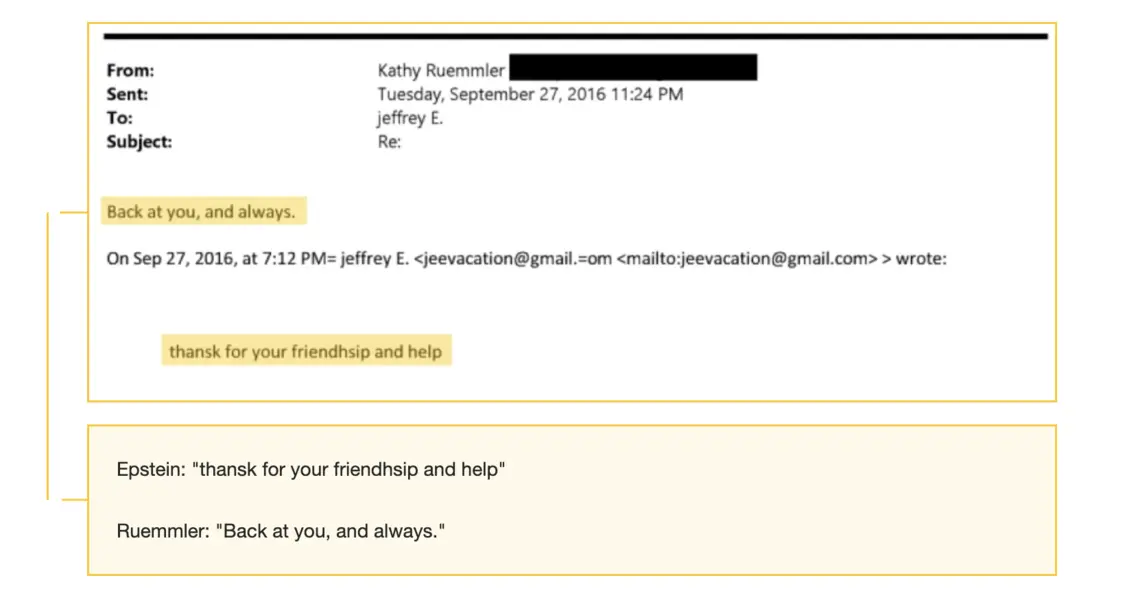This screenshot has width=1125, height=591.
Task: Click the vertical yellow connector line
Action: (48, 355)
